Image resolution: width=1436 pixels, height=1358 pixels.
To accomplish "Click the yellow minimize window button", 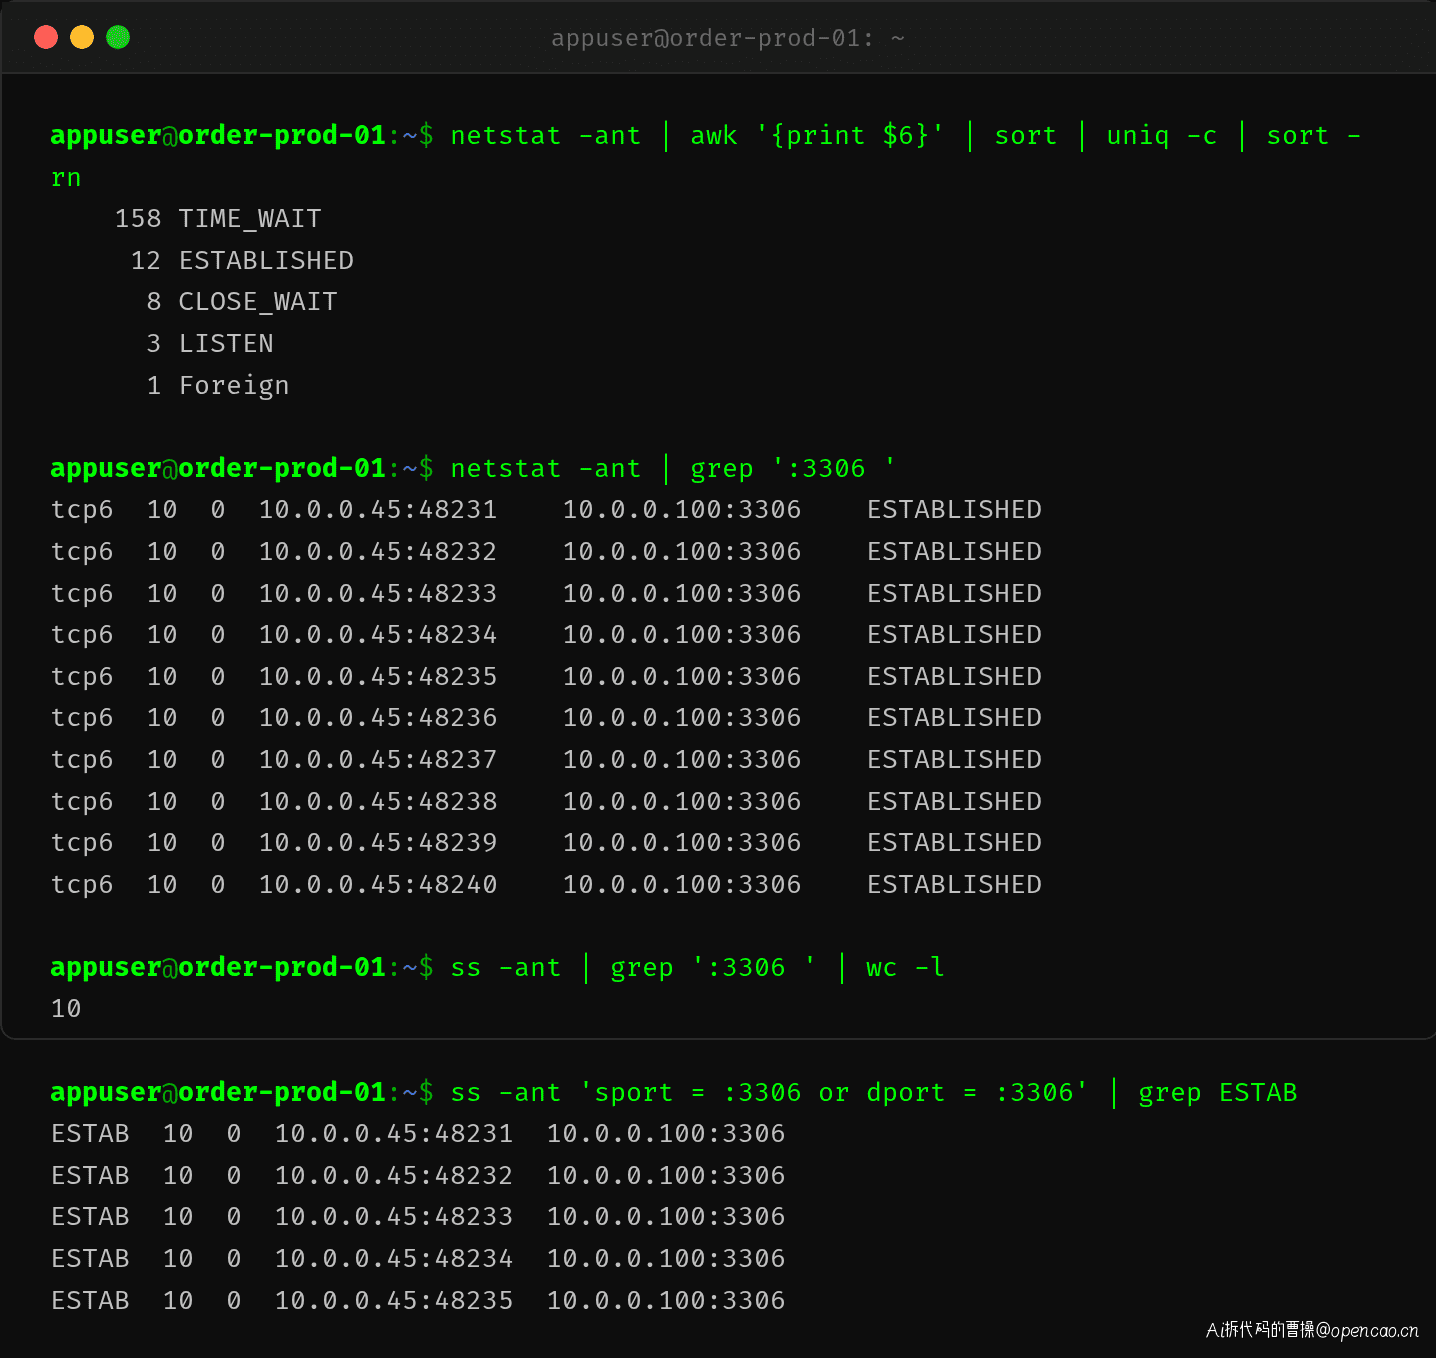I will tap(82, 37).
